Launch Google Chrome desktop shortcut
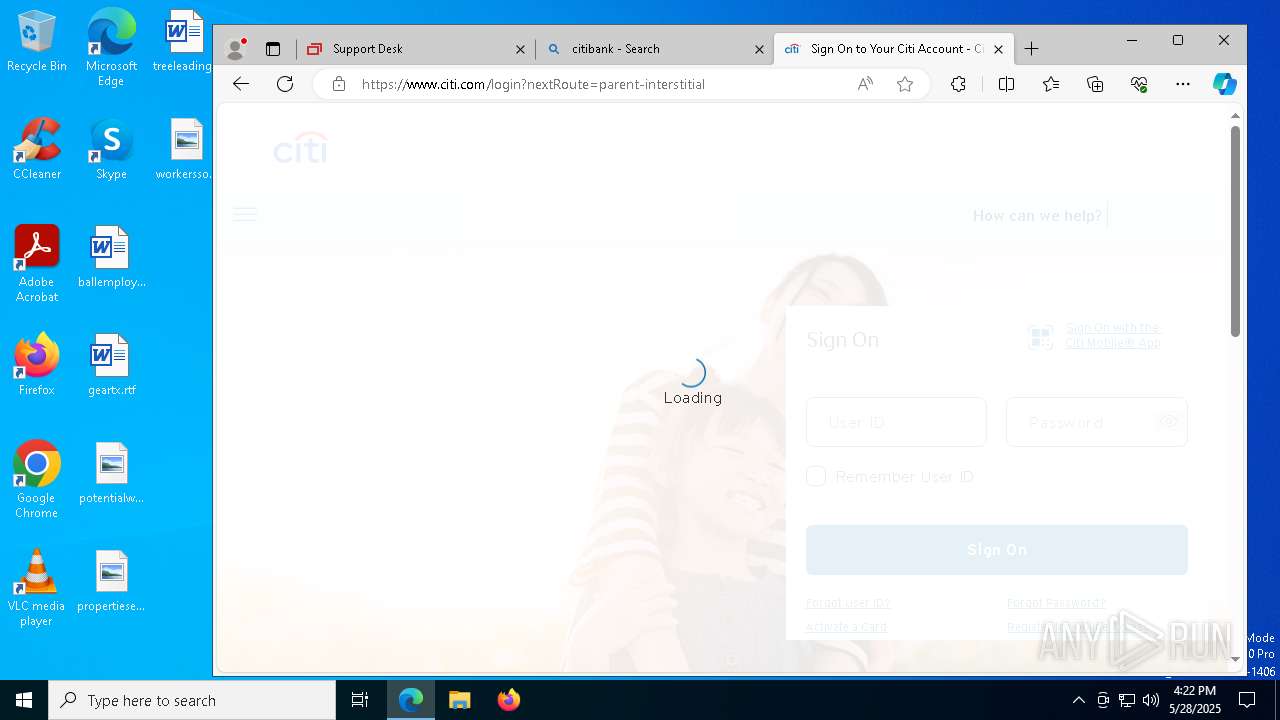The image size is (1280, 720). (37, 480)
